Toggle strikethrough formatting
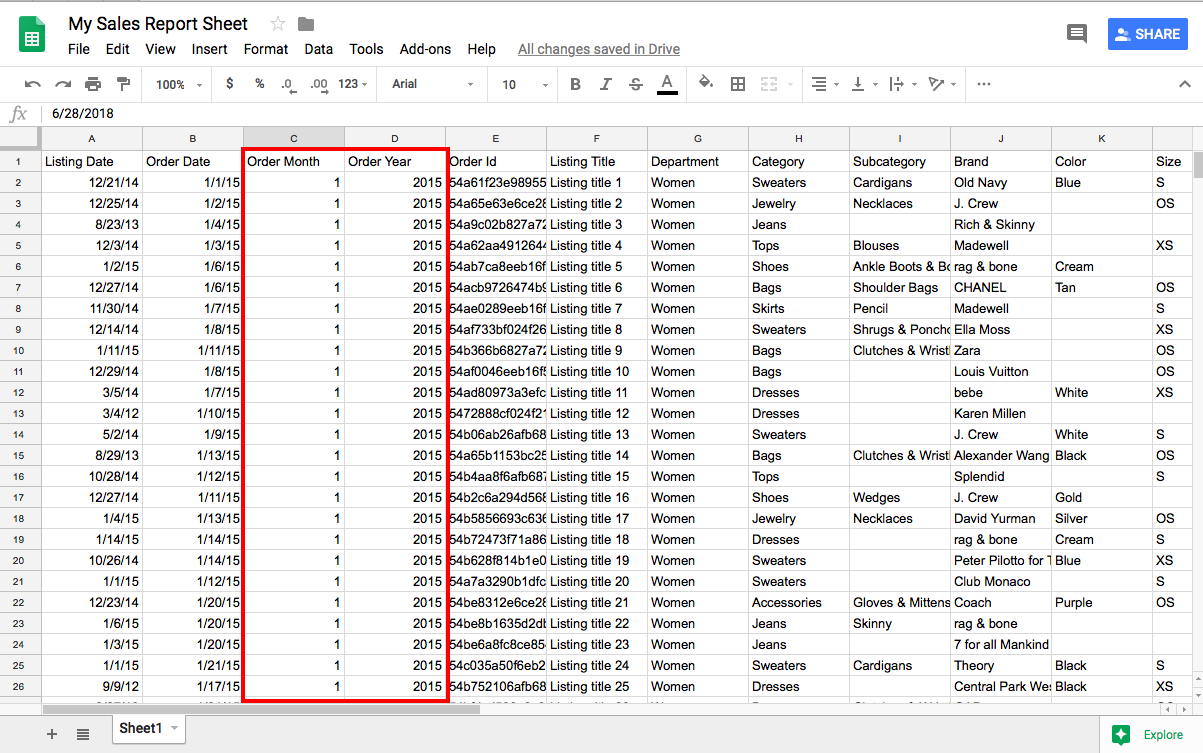The height and width of the screenshot is (753, 1203). pyautogui.click(x=635, y=84)
